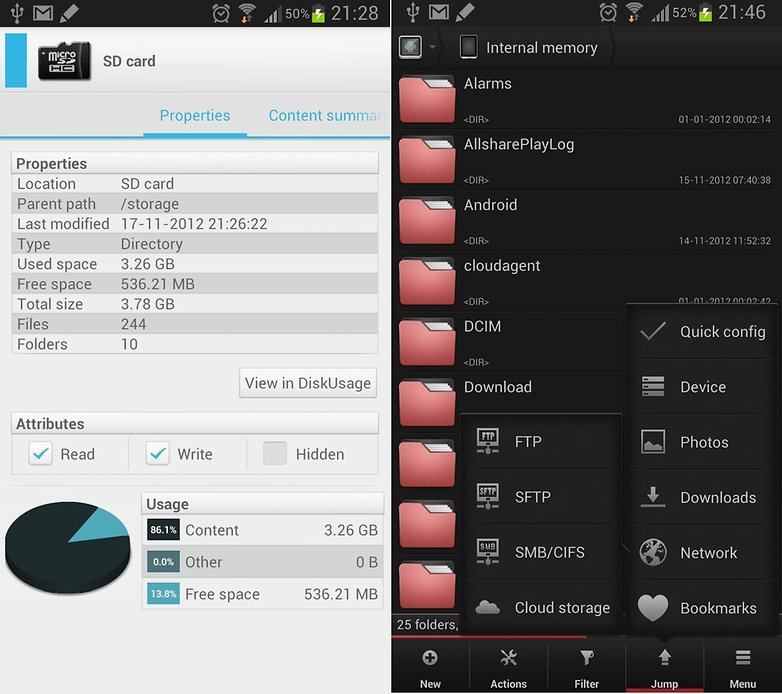Select the Used space 3.26 GB row
The image size is (782, 694).
click(195, 264)
